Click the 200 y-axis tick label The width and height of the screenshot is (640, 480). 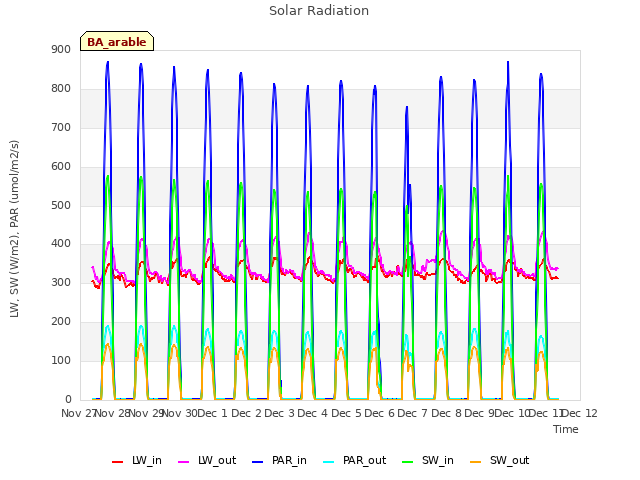point(61,322)
